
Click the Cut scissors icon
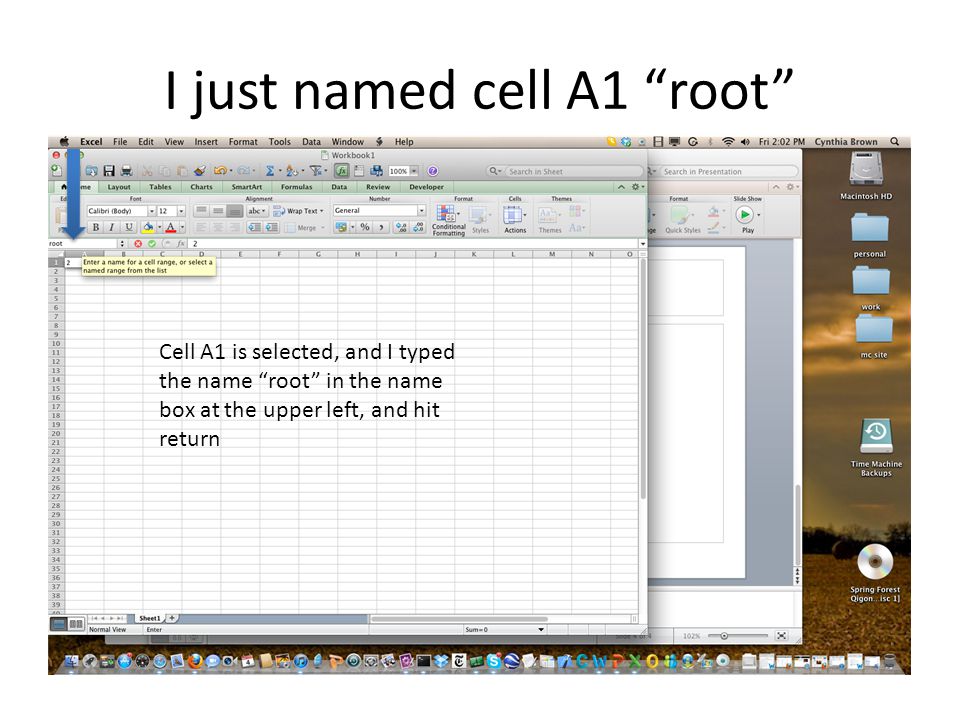click(148, 171)
